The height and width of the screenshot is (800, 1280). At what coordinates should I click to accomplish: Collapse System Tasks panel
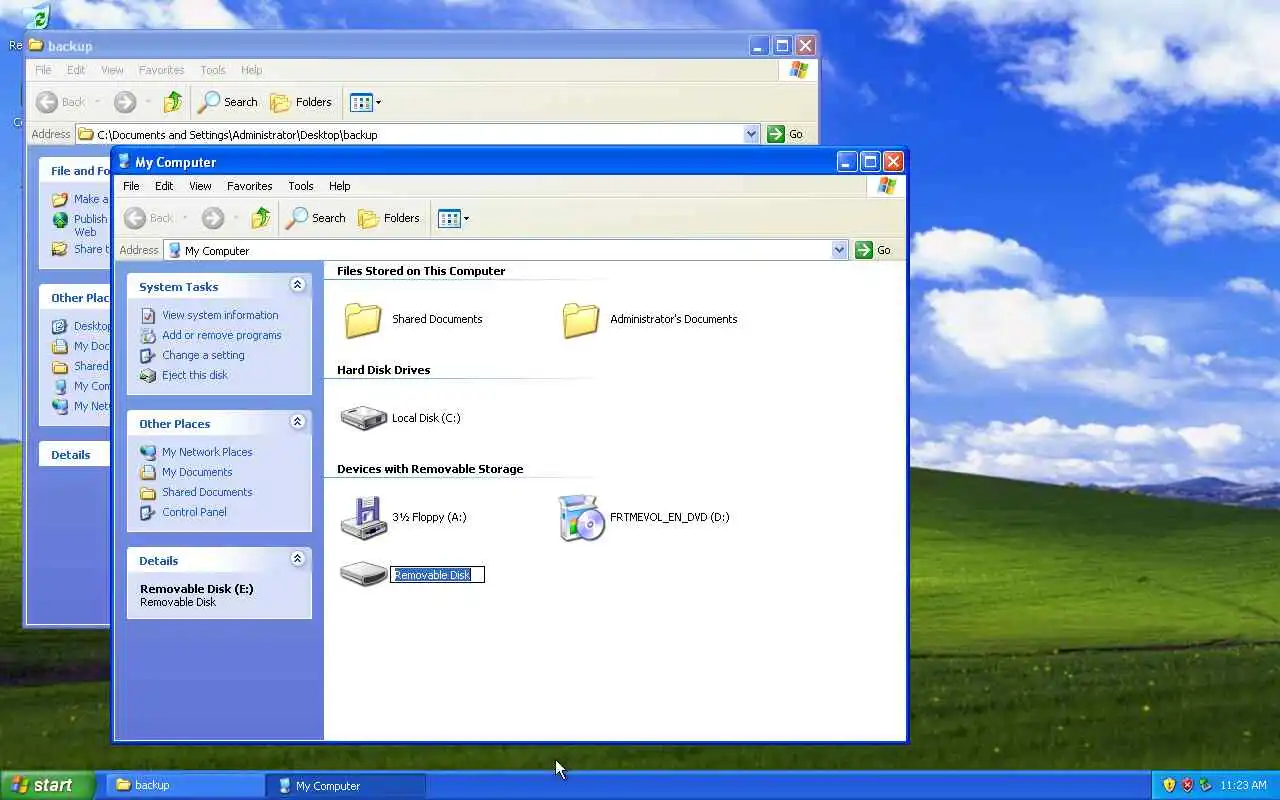[x=297, y=285]
